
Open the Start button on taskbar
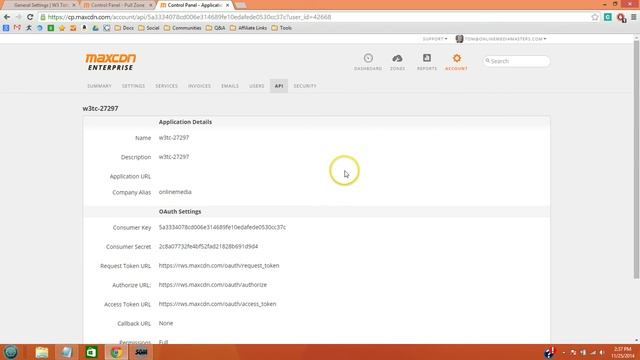[11, 352]
